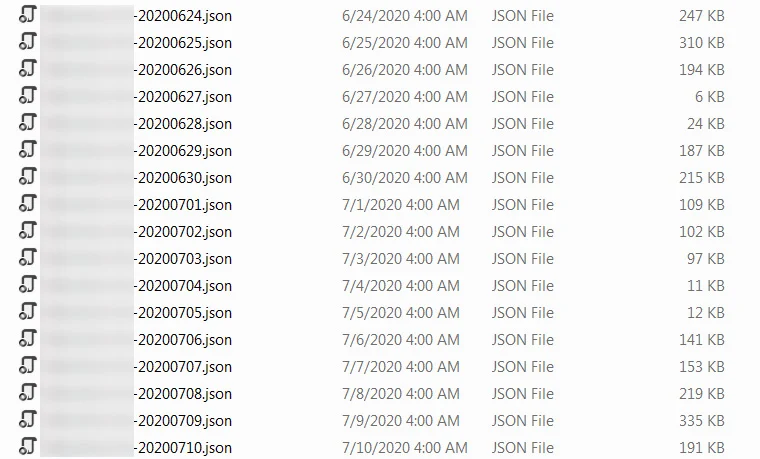Click the 335 KB size cell

click(701, 421)
